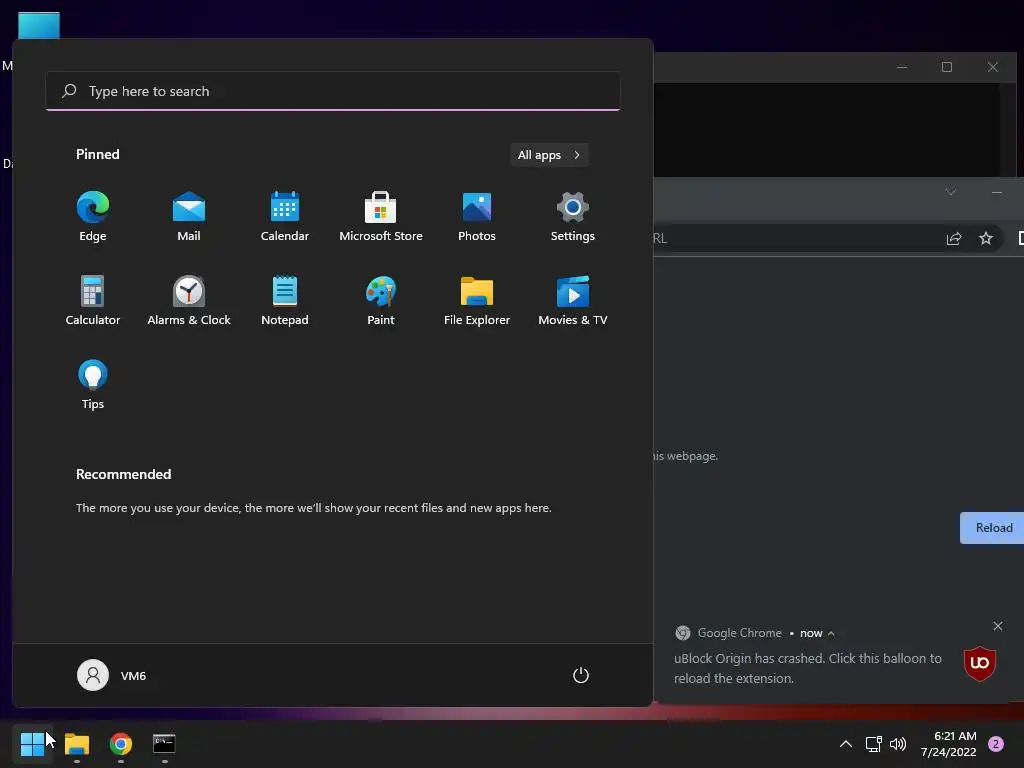Viewport: 1024px width, 768px height.
Task: Launch the Photos app
Action: 477,217
